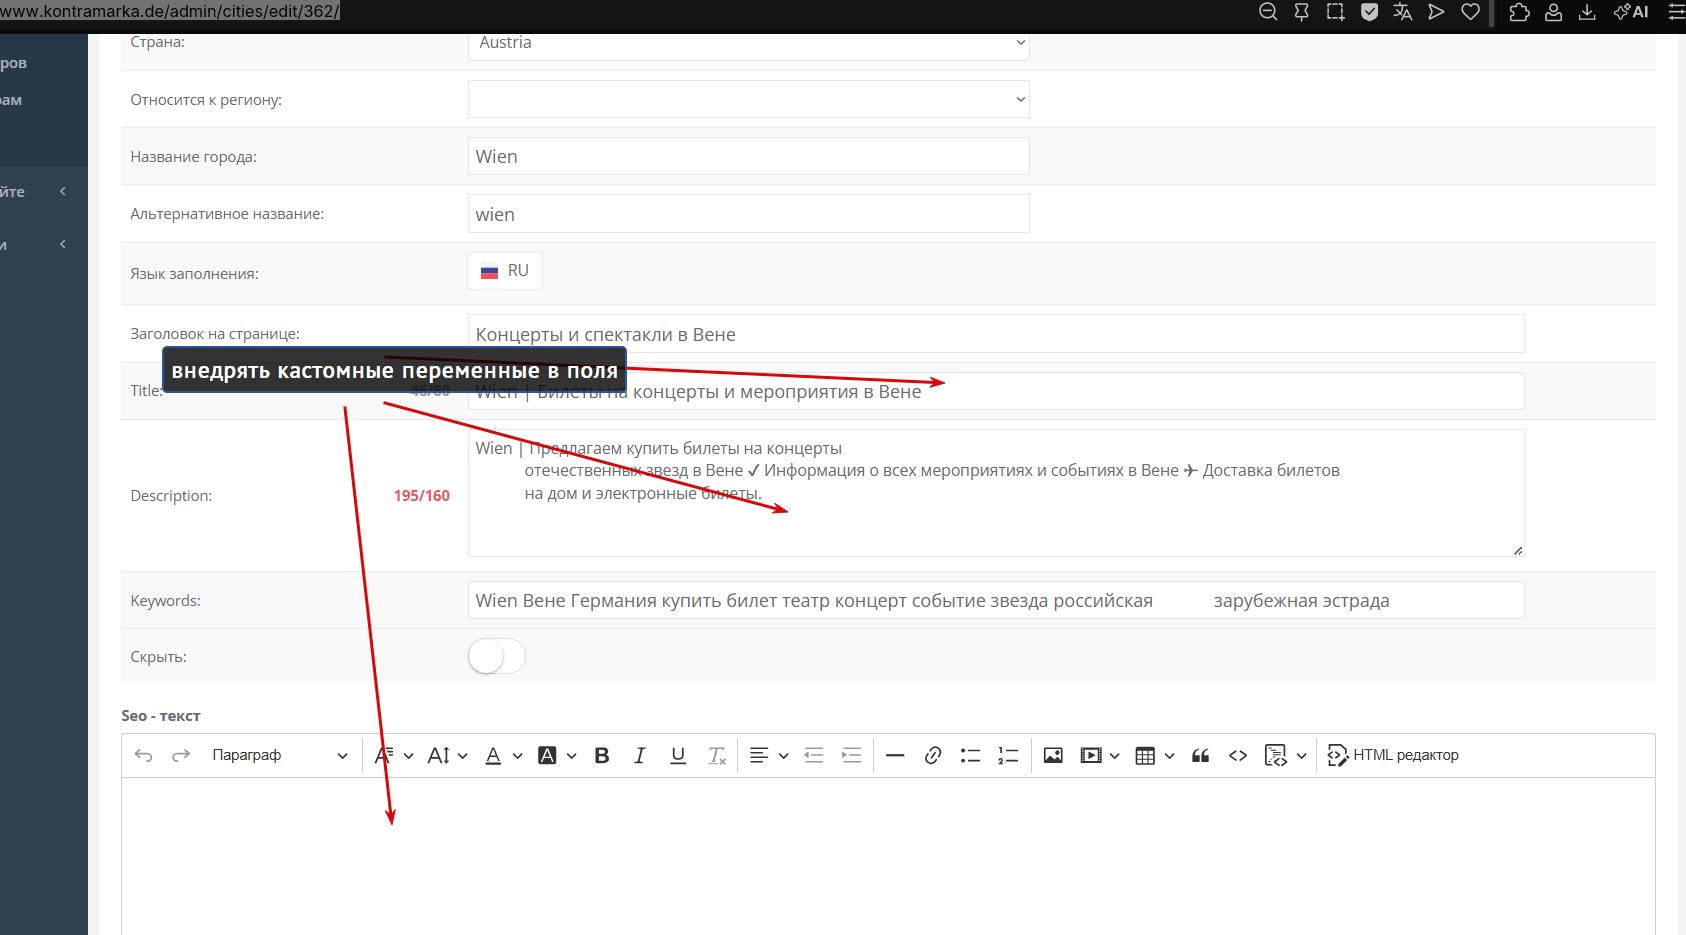Expand the background color dropdown arrow
The height and width of the screenshot is (935, 1686).
tap(571, 756)
